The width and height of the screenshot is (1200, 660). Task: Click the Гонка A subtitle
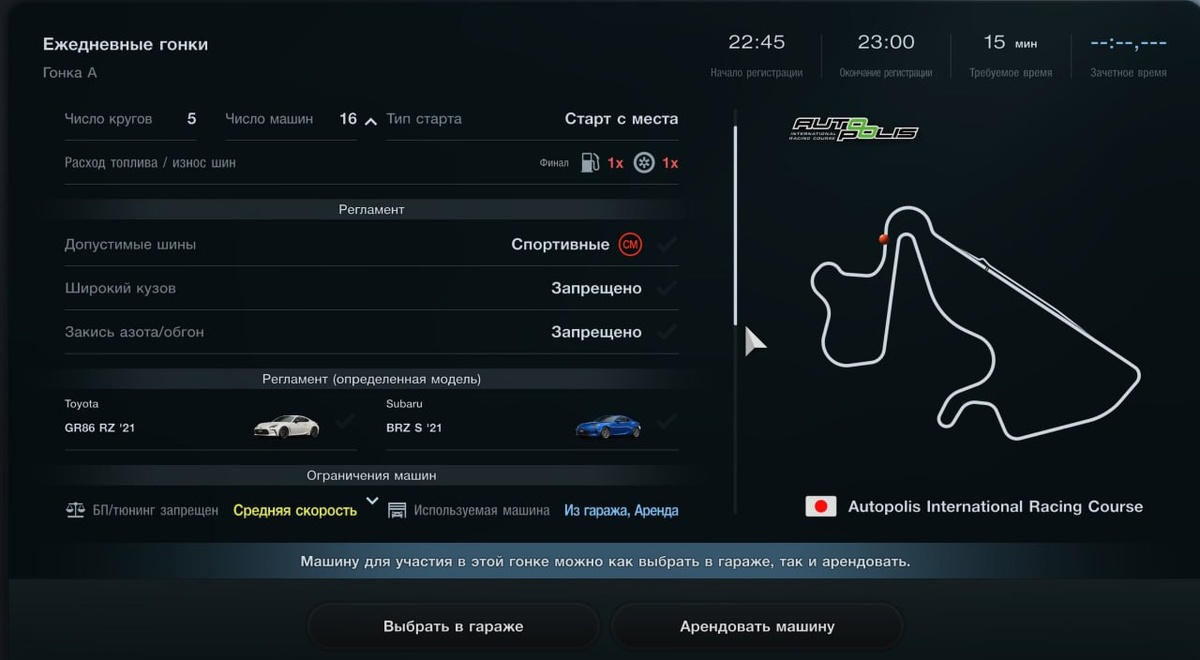(70, 72)
